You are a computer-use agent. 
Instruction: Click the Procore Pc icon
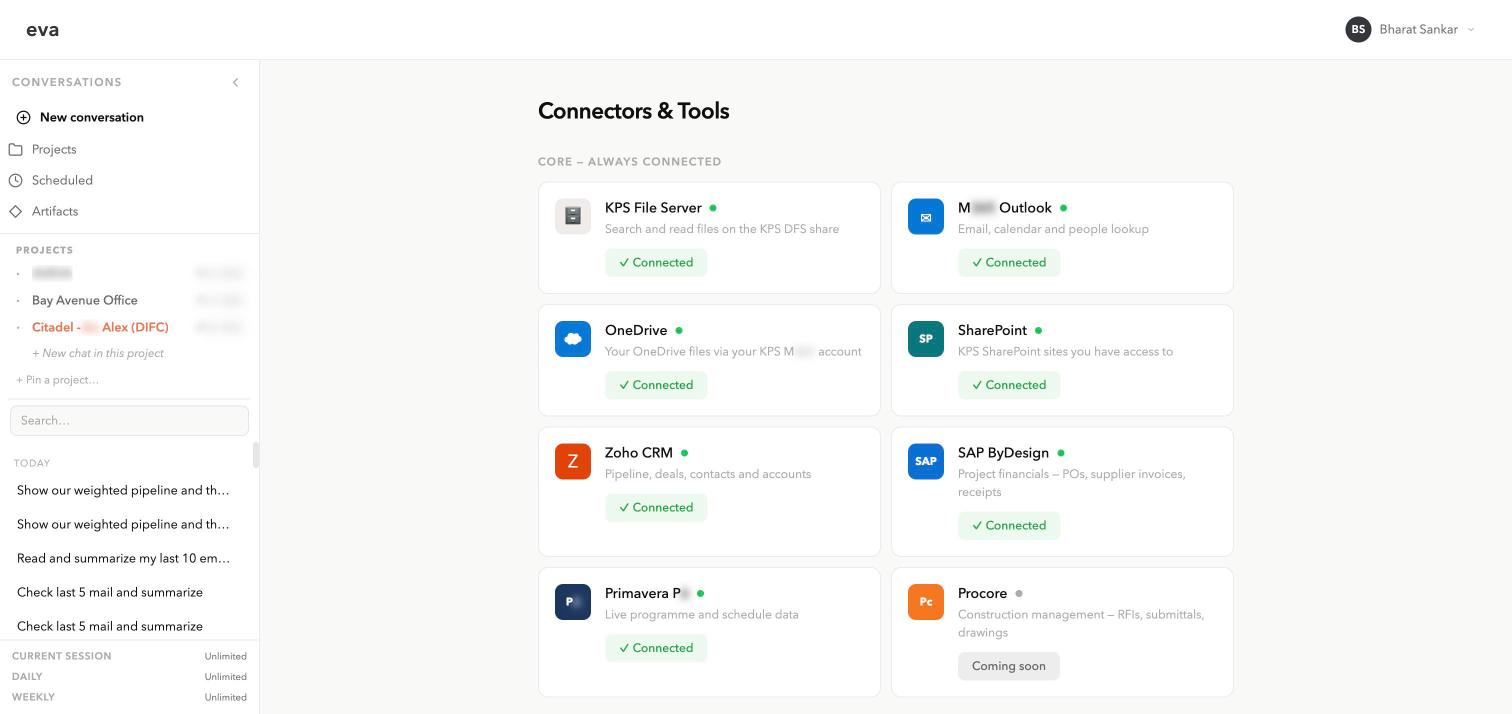point(926,602)
